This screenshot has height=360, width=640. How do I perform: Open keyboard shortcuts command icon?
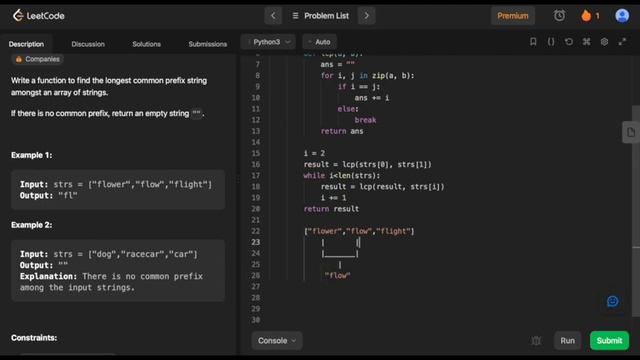click(x=587, y=42)
